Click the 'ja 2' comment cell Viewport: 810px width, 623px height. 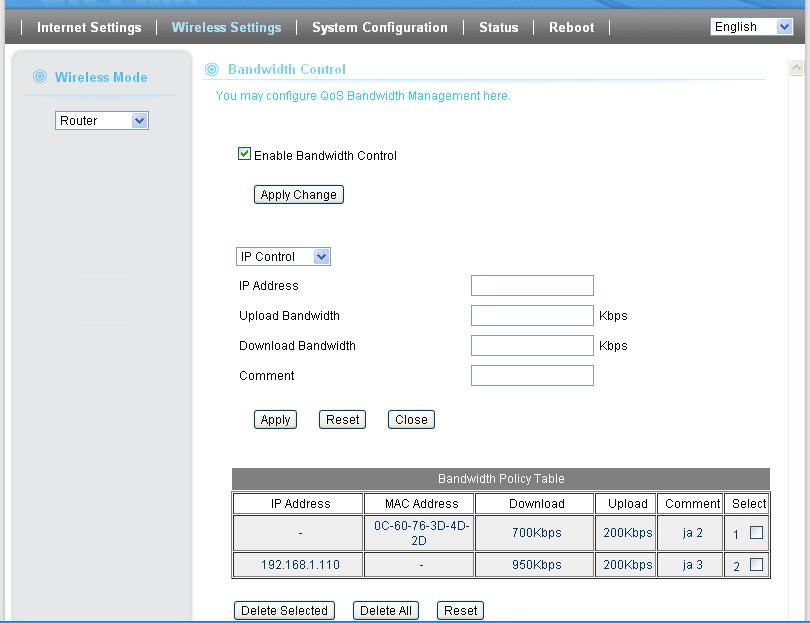[690, 533]
